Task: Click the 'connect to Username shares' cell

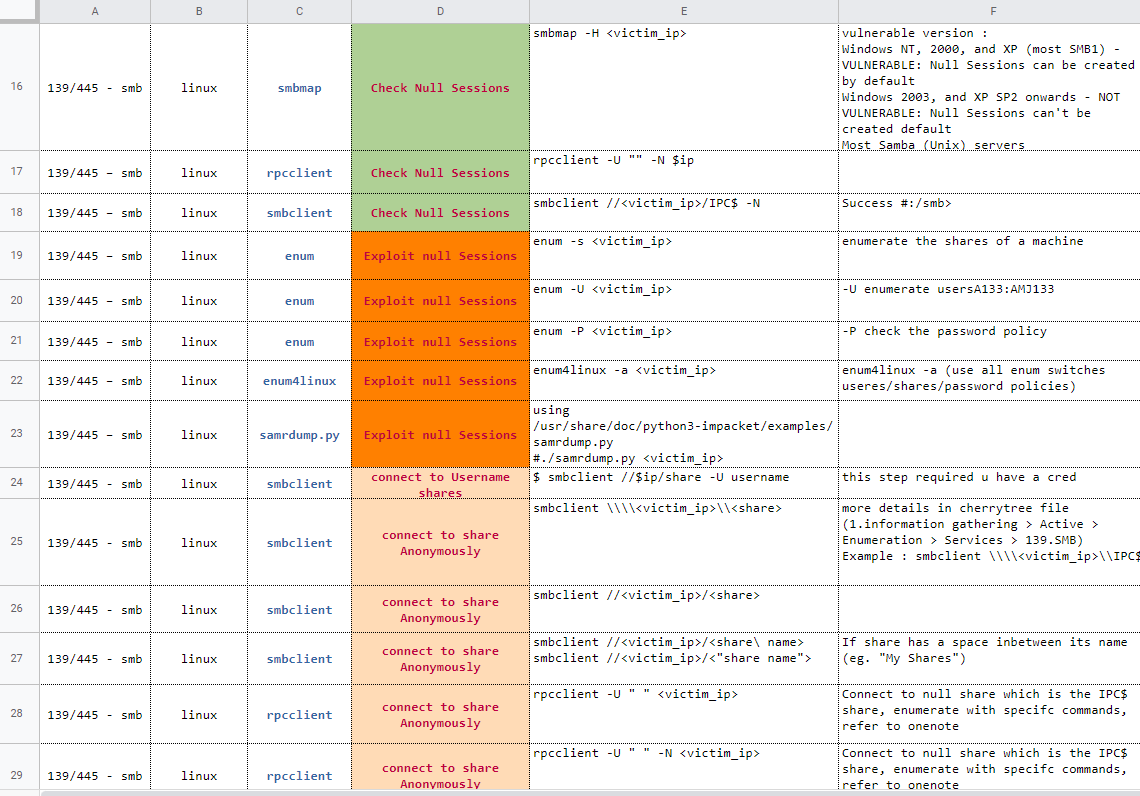Action: (x=440, y=483)
